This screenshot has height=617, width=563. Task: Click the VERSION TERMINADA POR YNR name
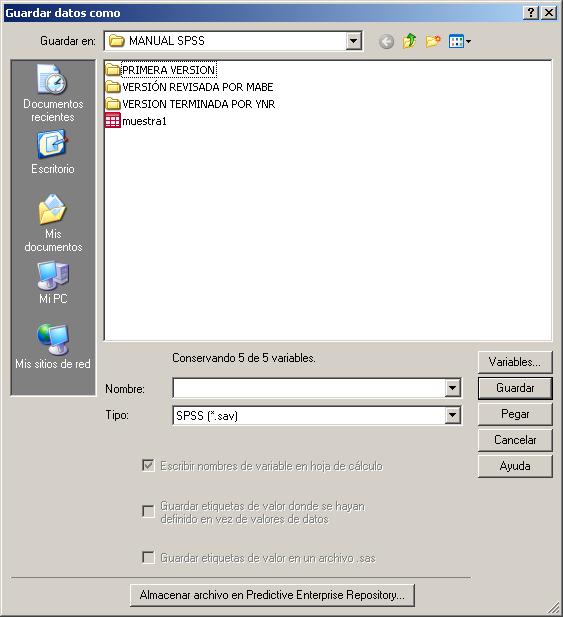click(x=198, y=104)
